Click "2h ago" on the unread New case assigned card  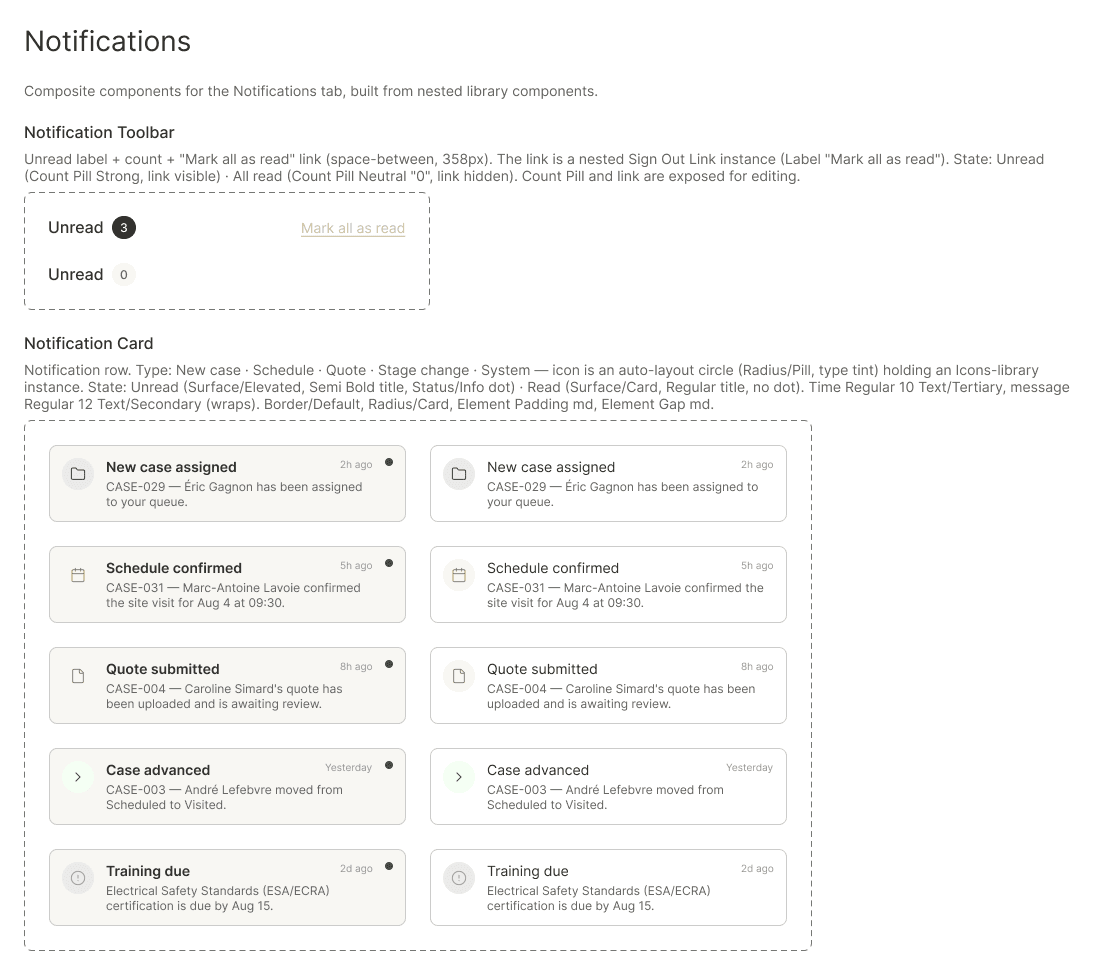(x=356, y=464)
